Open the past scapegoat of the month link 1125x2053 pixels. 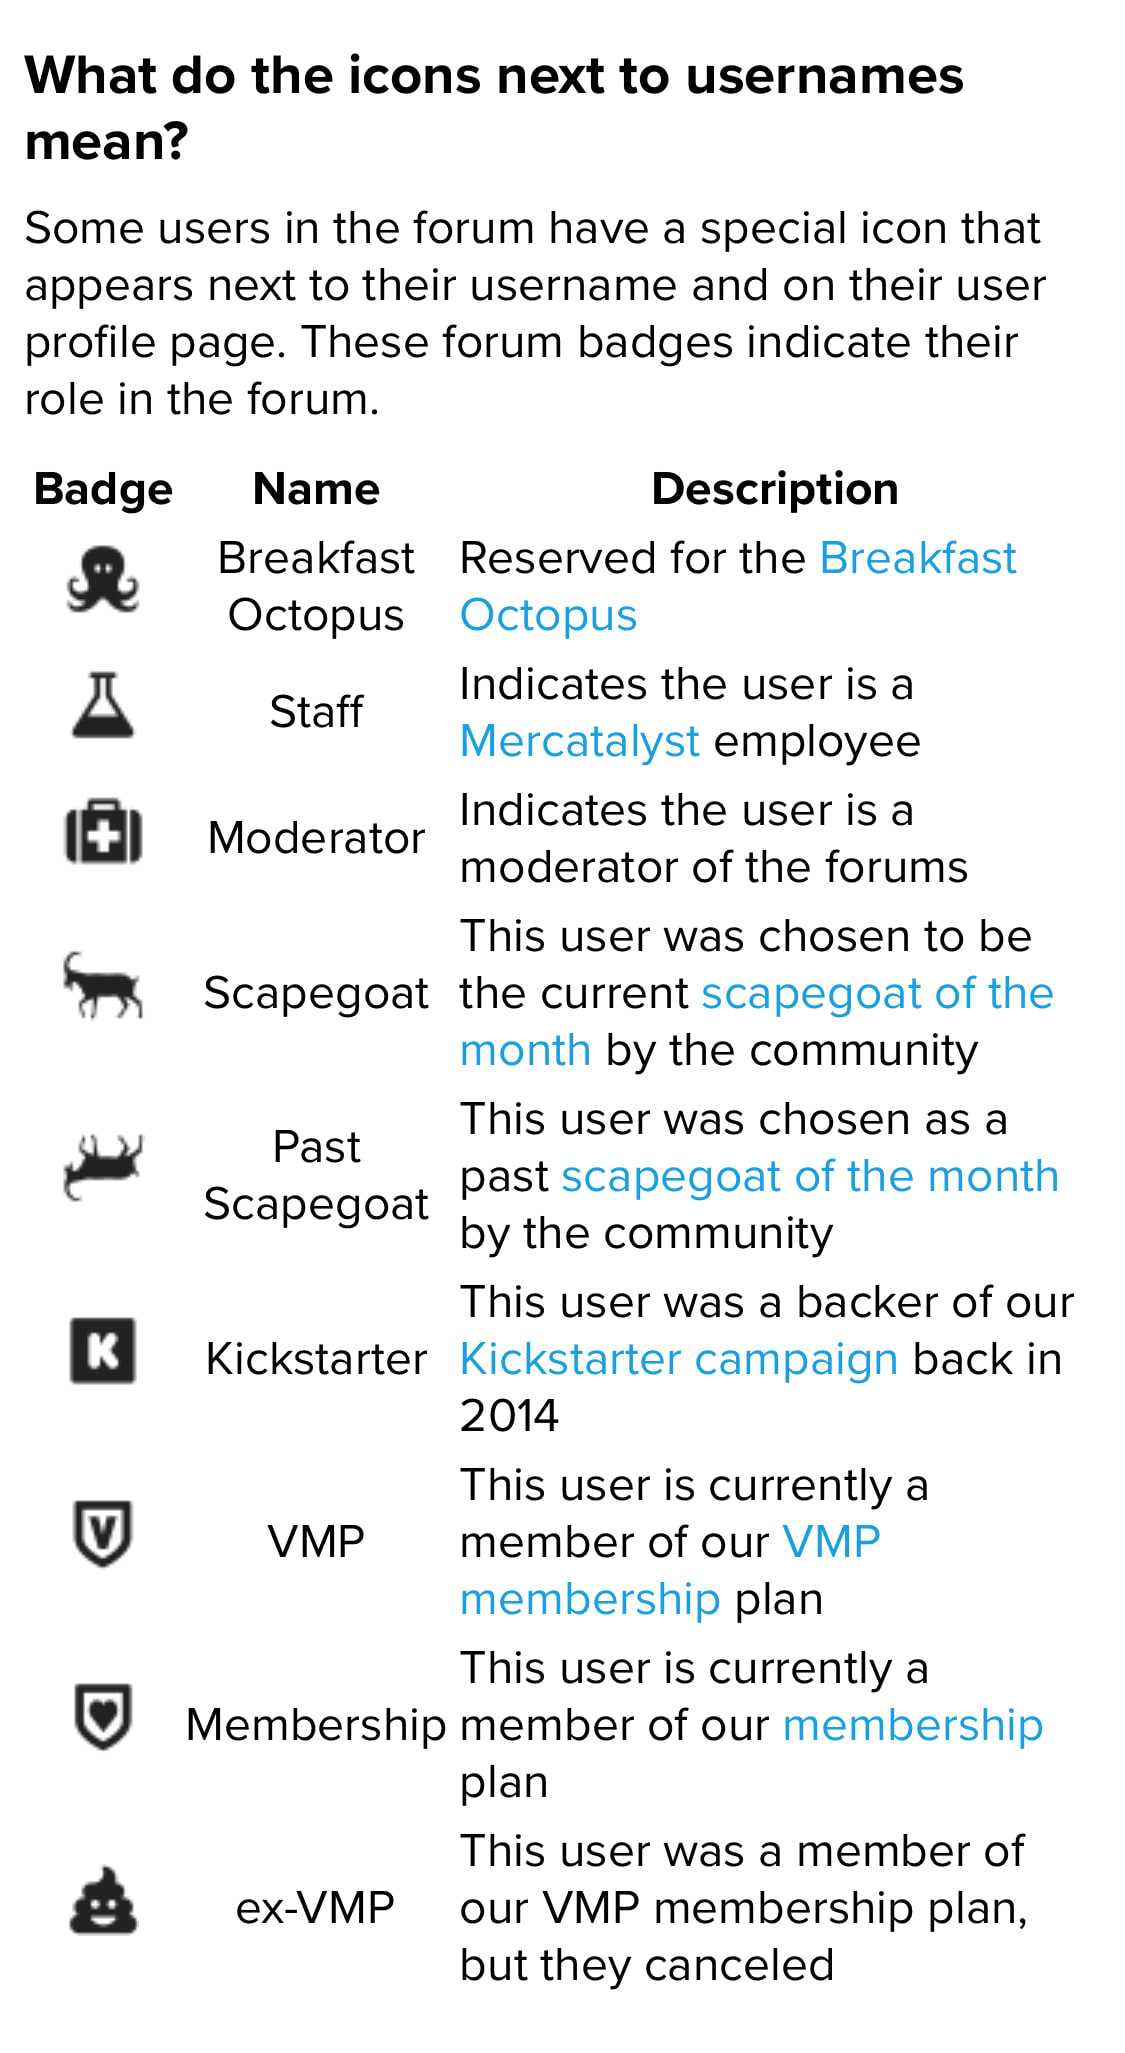(x=809, y=1177)
